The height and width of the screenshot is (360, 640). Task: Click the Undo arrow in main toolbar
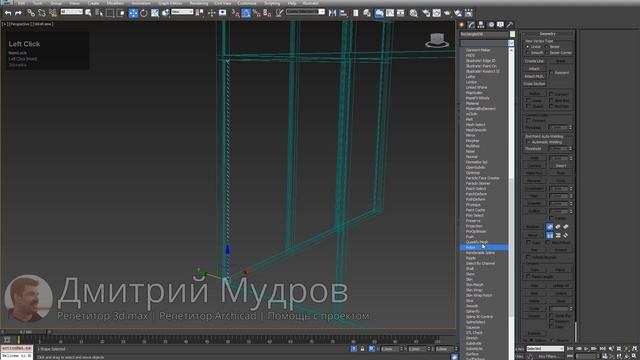tap(8, 13)
